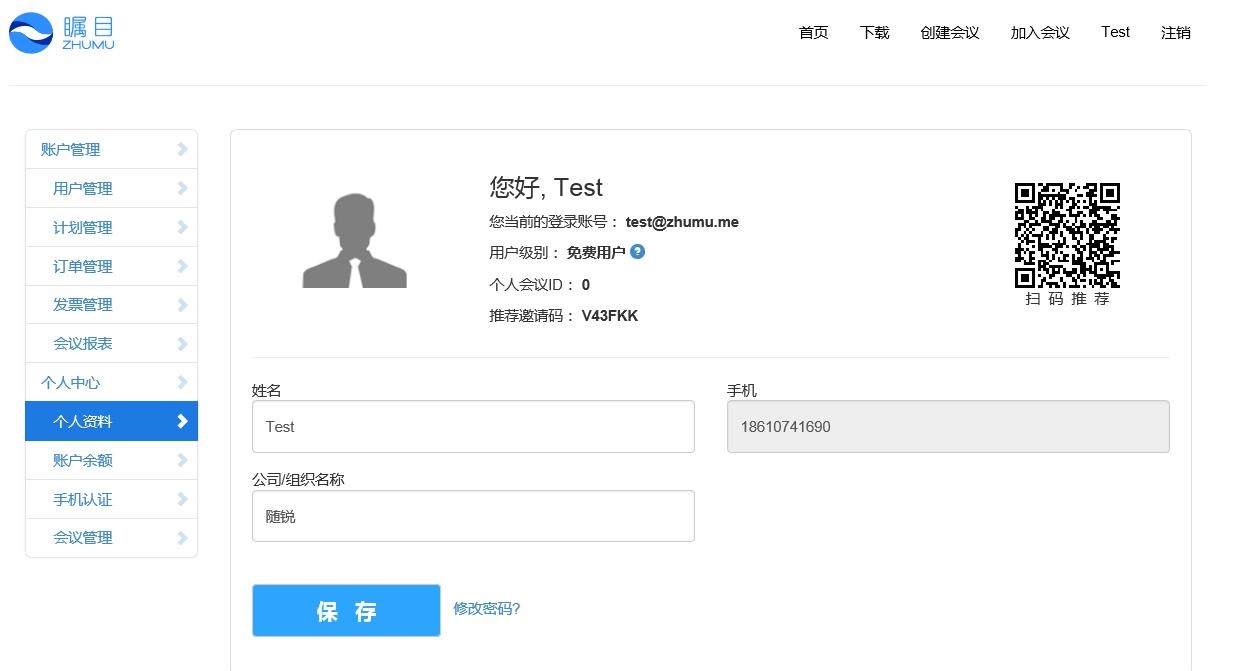Click the Zhumu logo icon

point(32,33)
